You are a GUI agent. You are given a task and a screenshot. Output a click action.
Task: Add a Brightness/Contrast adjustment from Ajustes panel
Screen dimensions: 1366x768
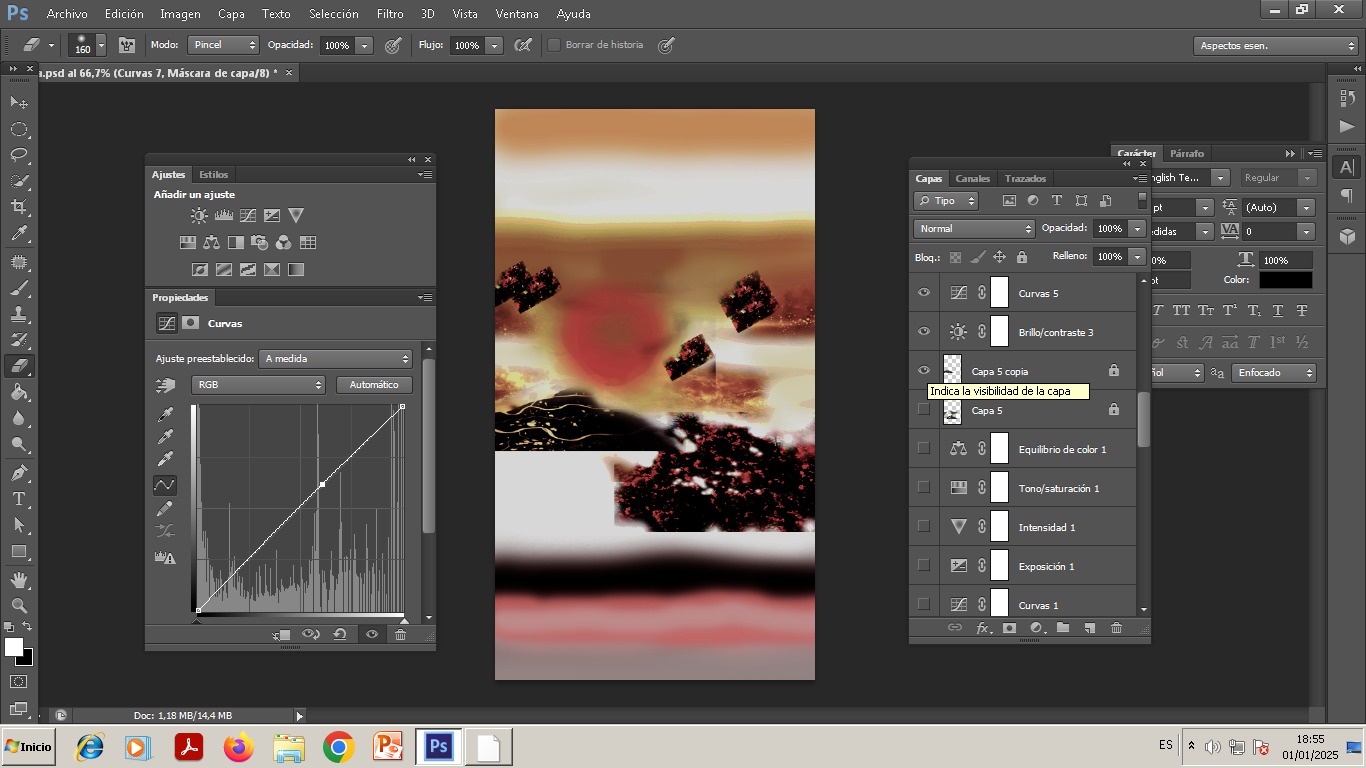(x=200, y=215)
